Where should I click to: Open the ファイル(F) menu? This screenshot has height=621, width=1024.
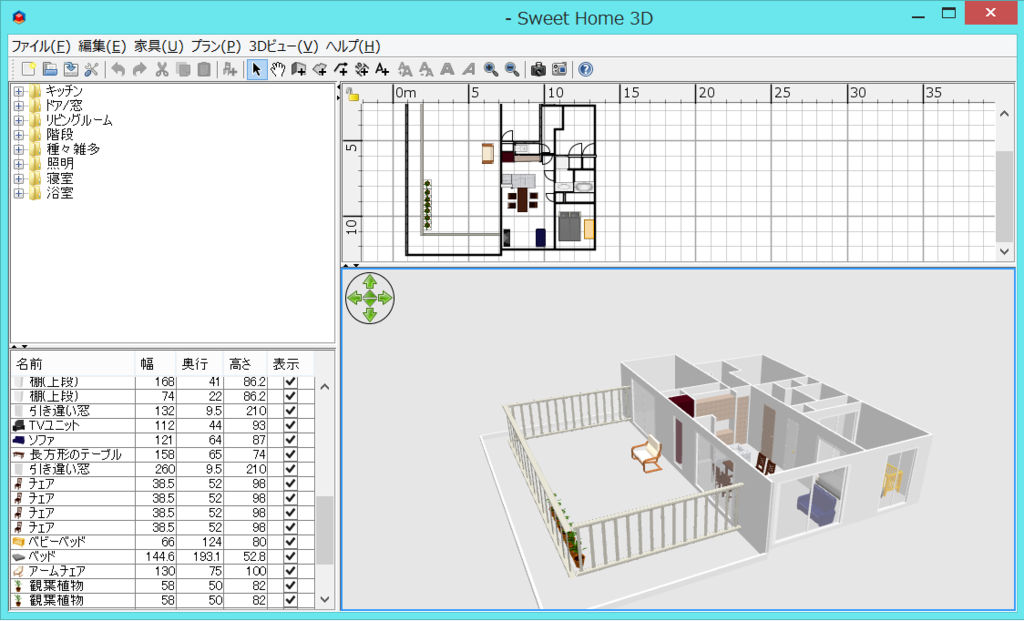pyautogui.click(x=40, y=46)
